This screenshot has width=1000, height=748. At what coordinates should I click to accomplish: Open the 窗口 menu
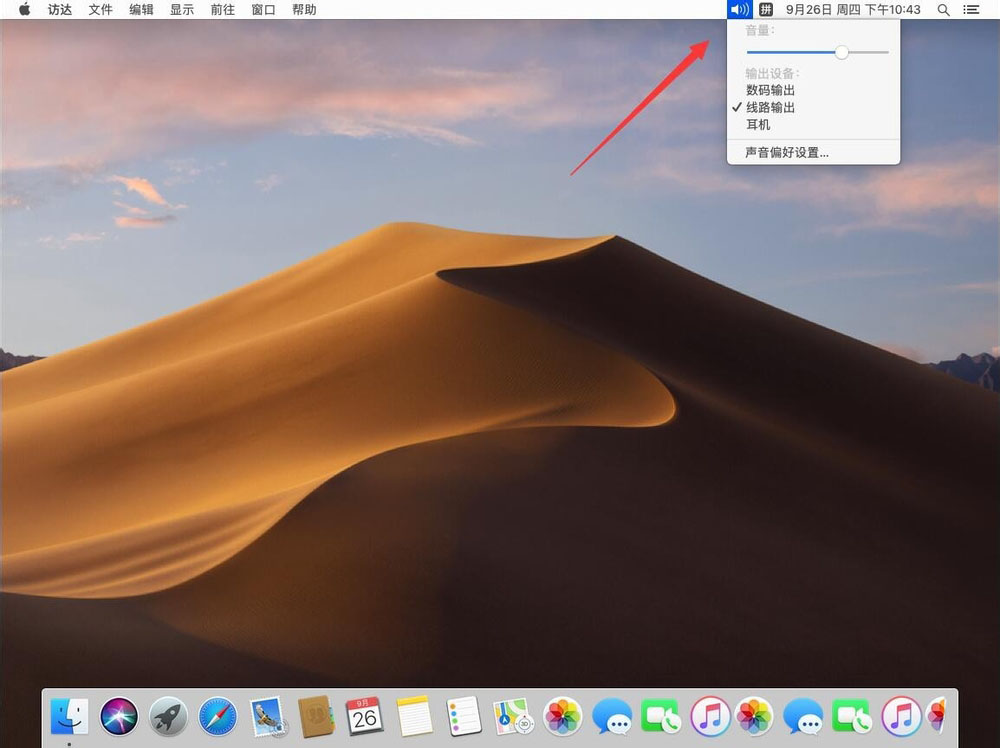click(x=263, y=10)
